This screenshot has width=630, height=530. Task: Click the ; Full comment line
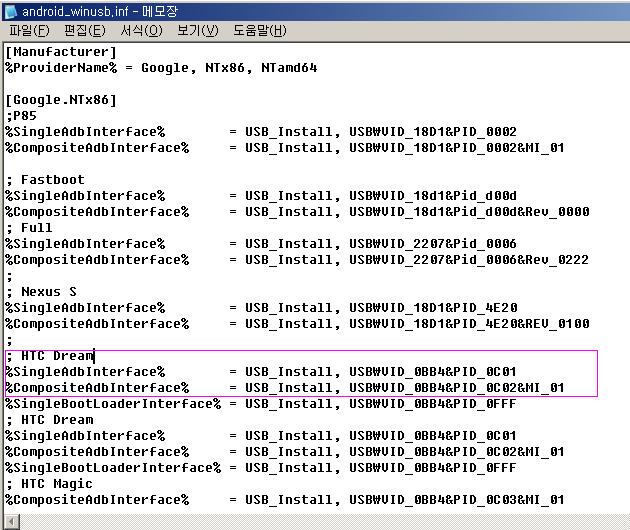point(29,228)
